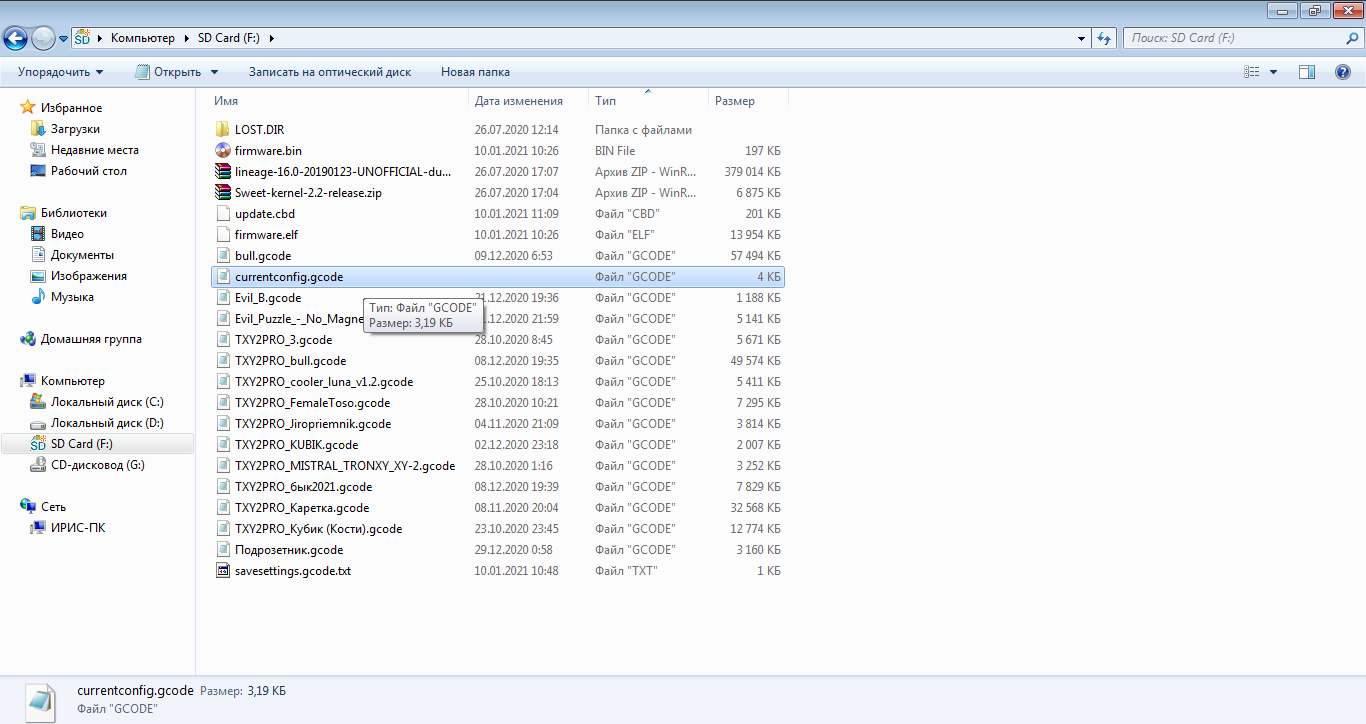The width and height of the screenshot is (1366, 724).
Task: Select the Evil_B.gcode file icon
Action: pyautogui.click(x=223, y=298)
